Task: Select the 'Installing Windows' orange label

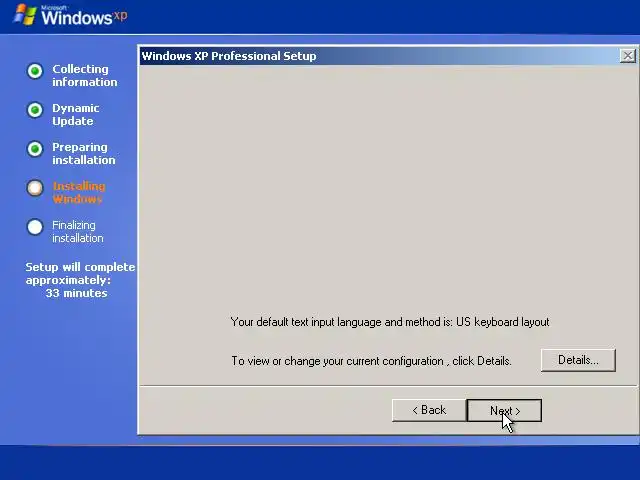Action: tap(79, 193)
